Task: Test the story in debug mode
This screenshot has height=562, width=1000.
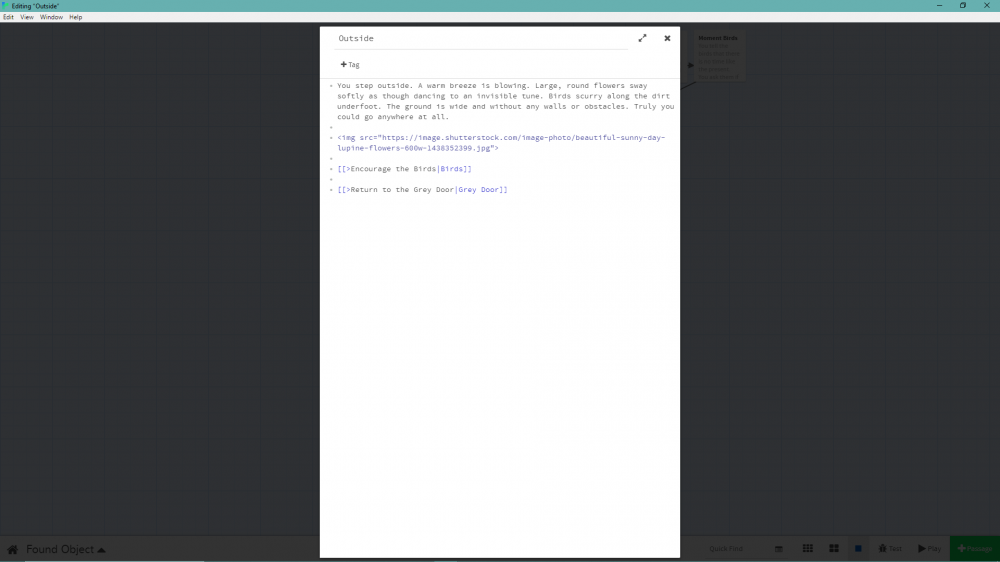Action: coord(890,549)
